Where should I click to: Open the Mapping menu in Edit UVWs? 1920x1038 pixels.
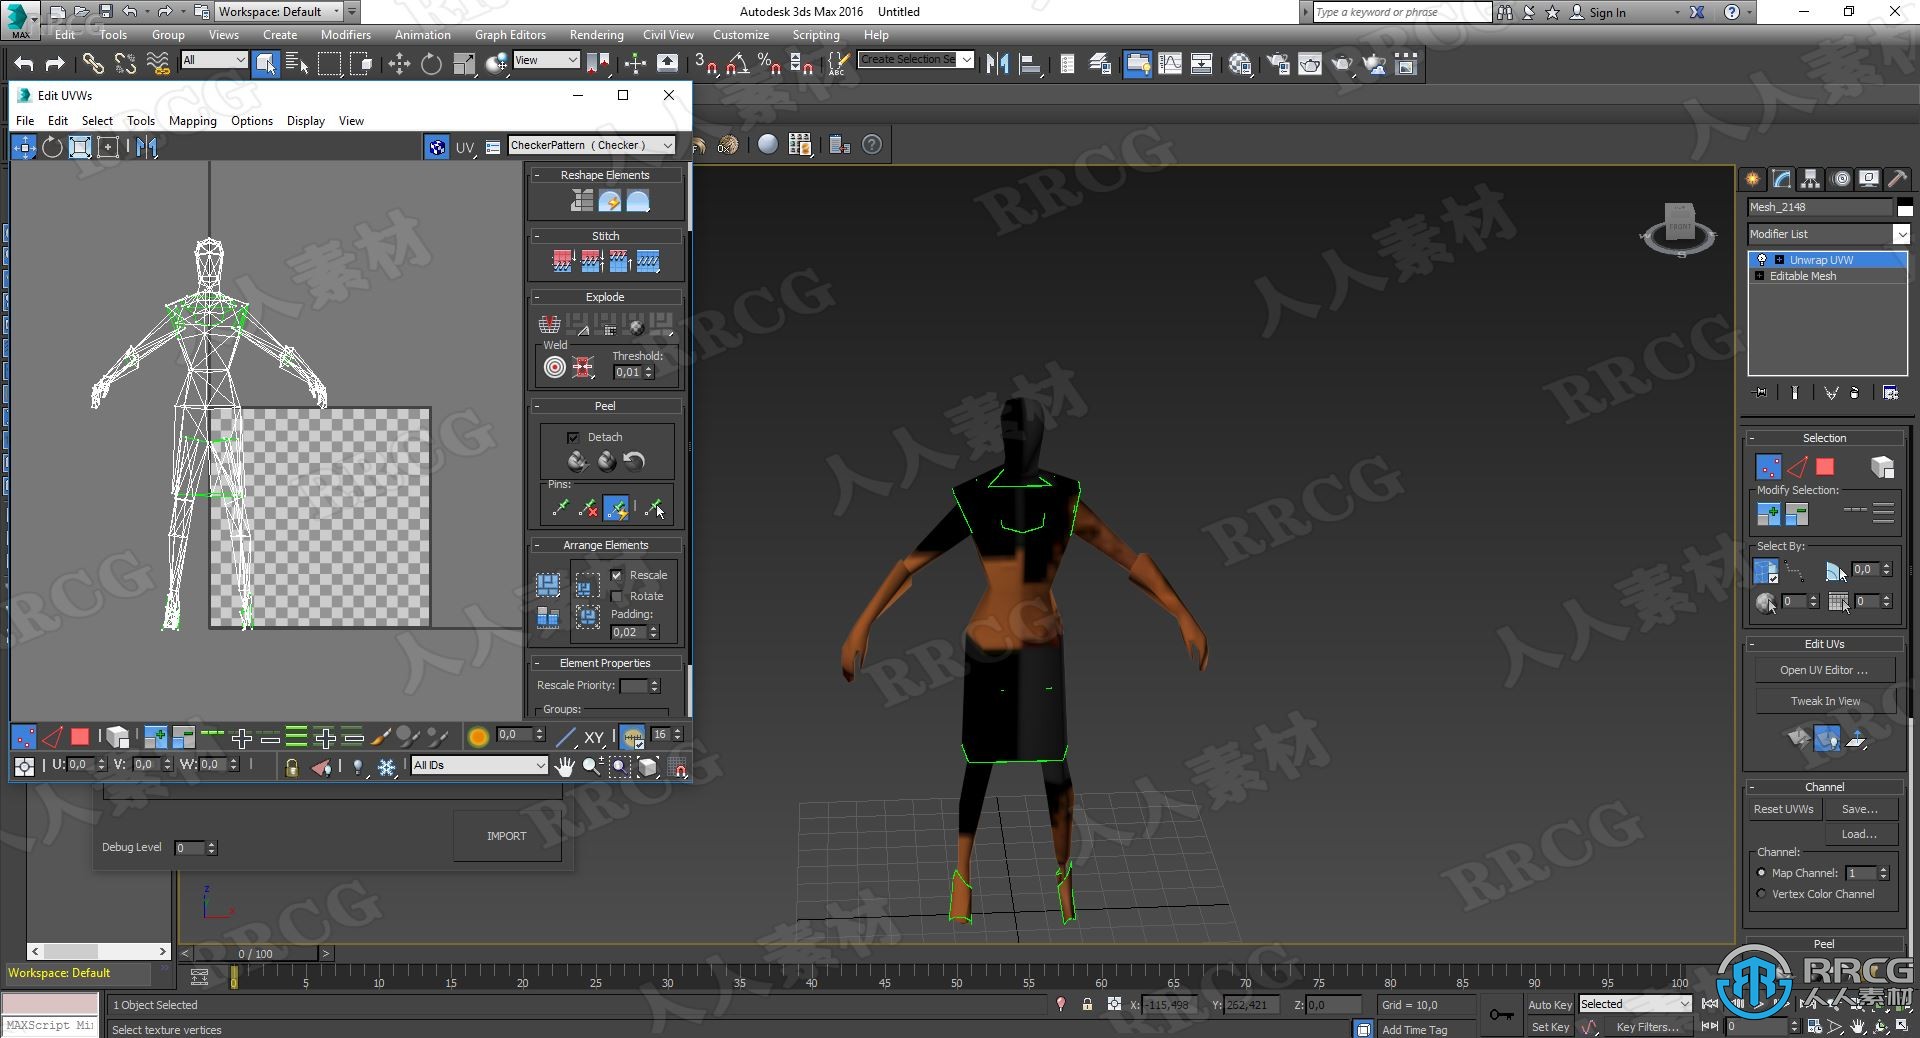(192, 121)
